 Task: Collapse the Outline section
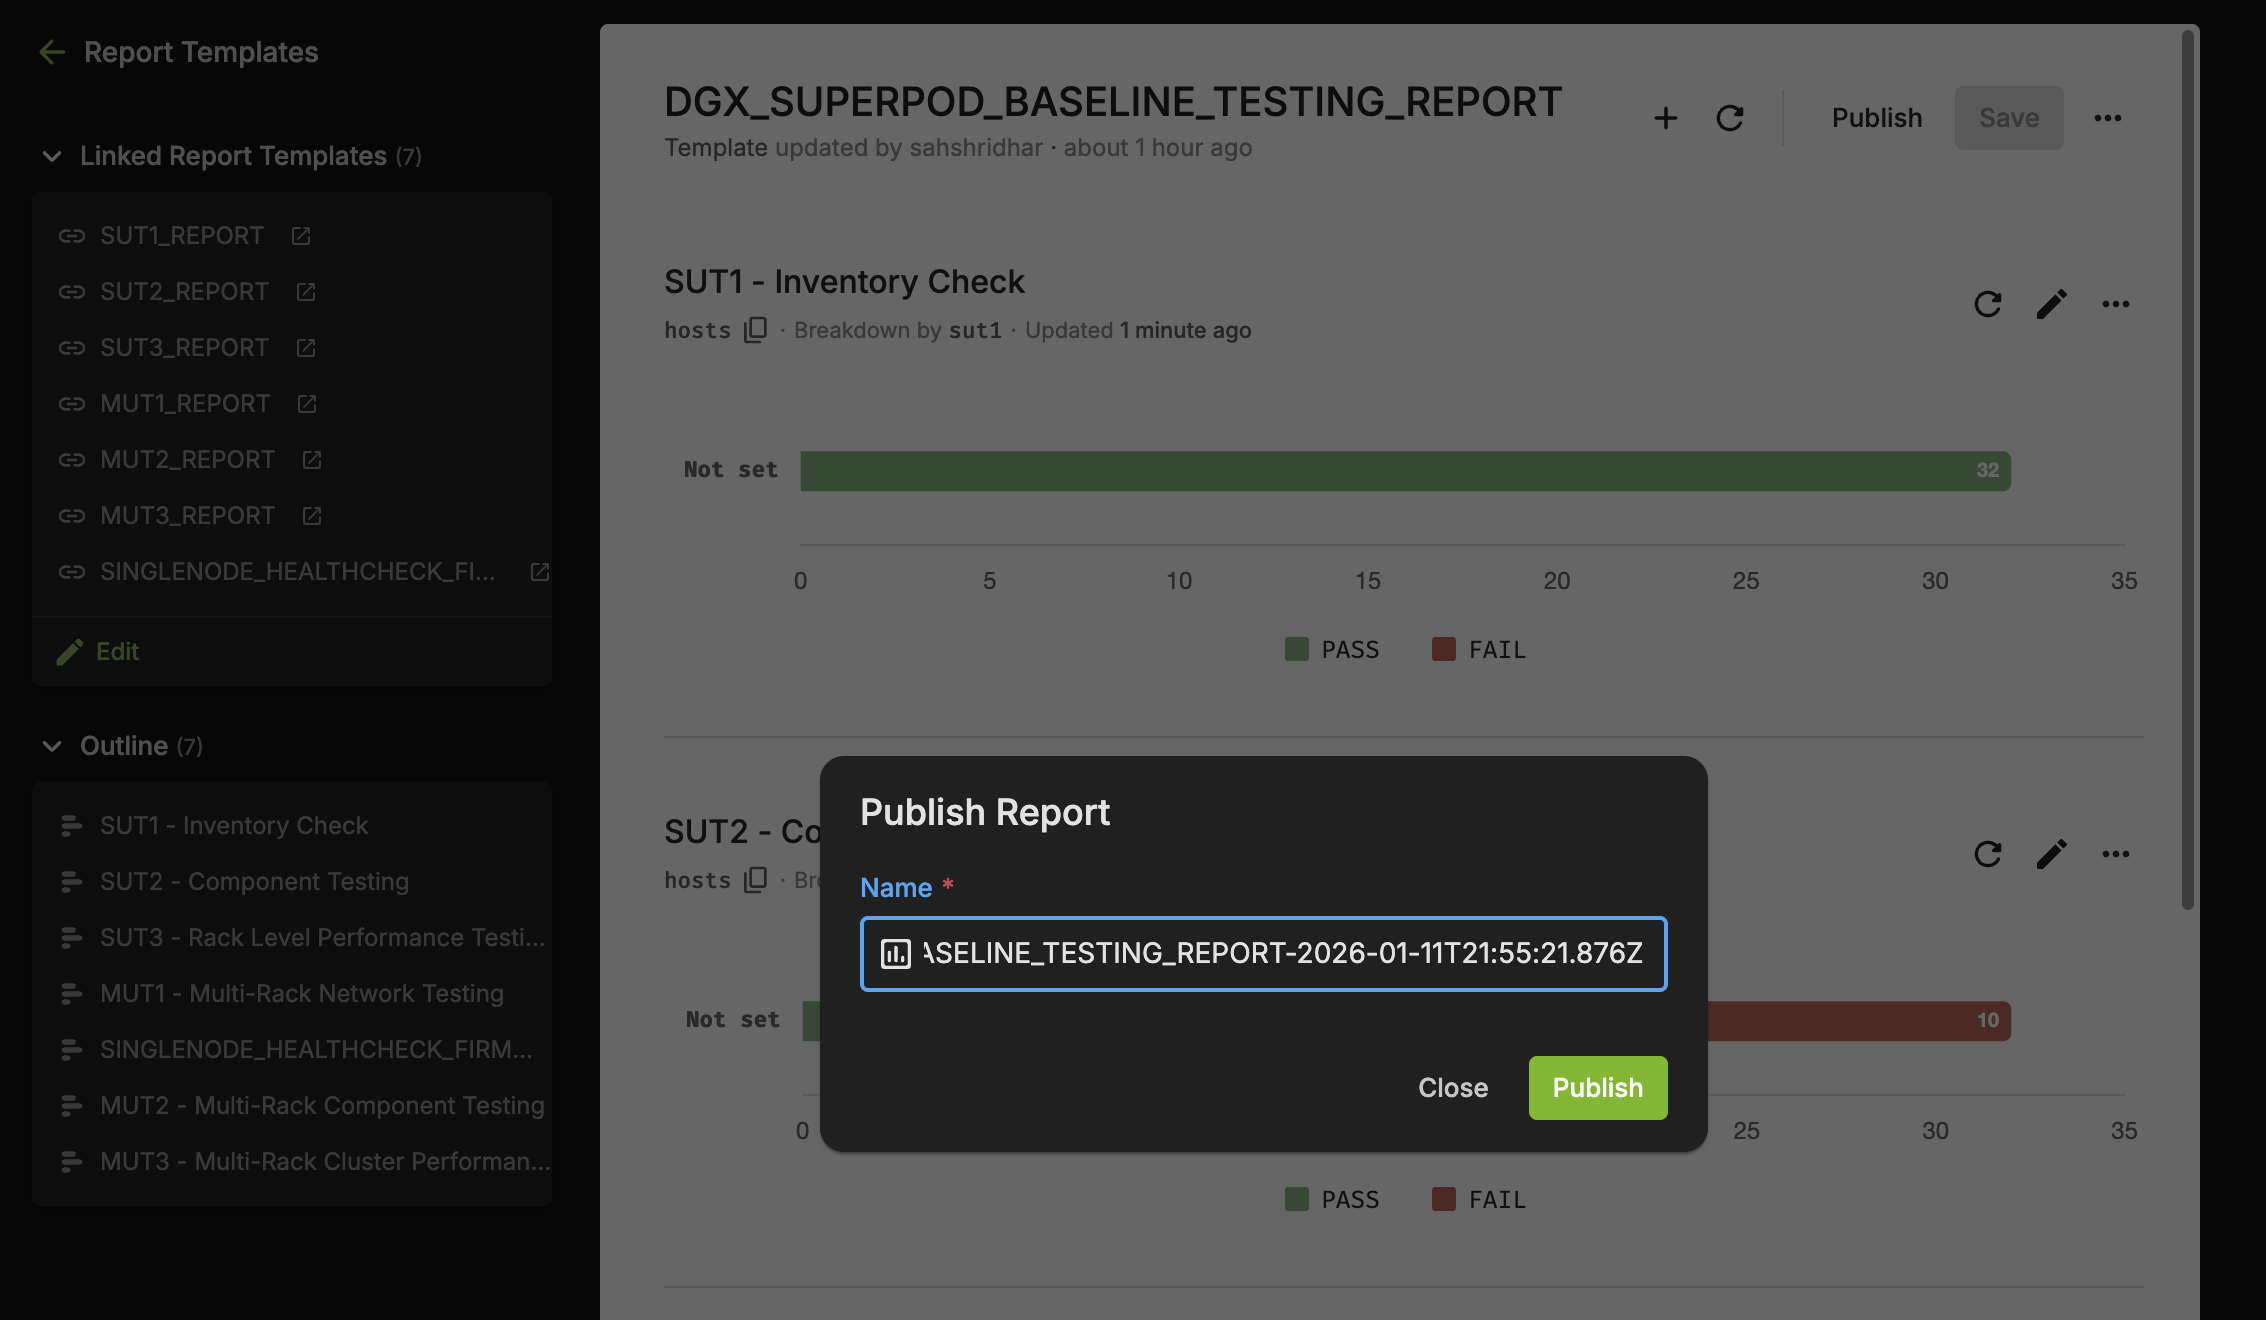pyautogui.click(x=52, y=746)
